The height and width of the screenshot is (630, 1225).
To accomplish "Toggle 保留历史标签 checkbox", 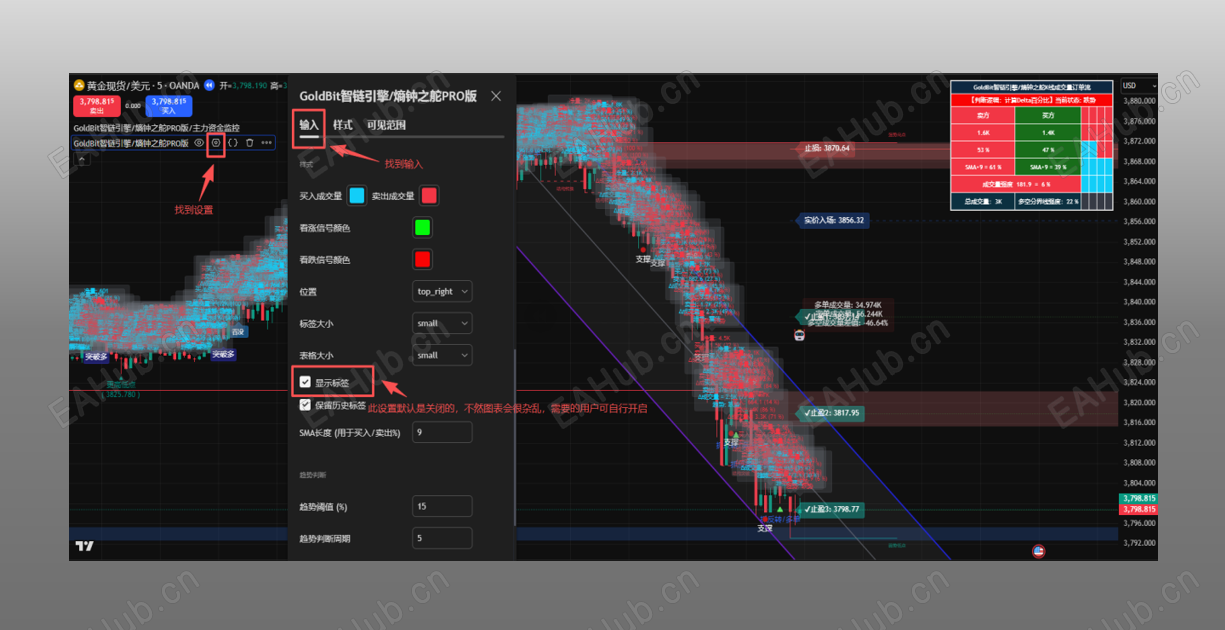I will [x=305, y=405].
